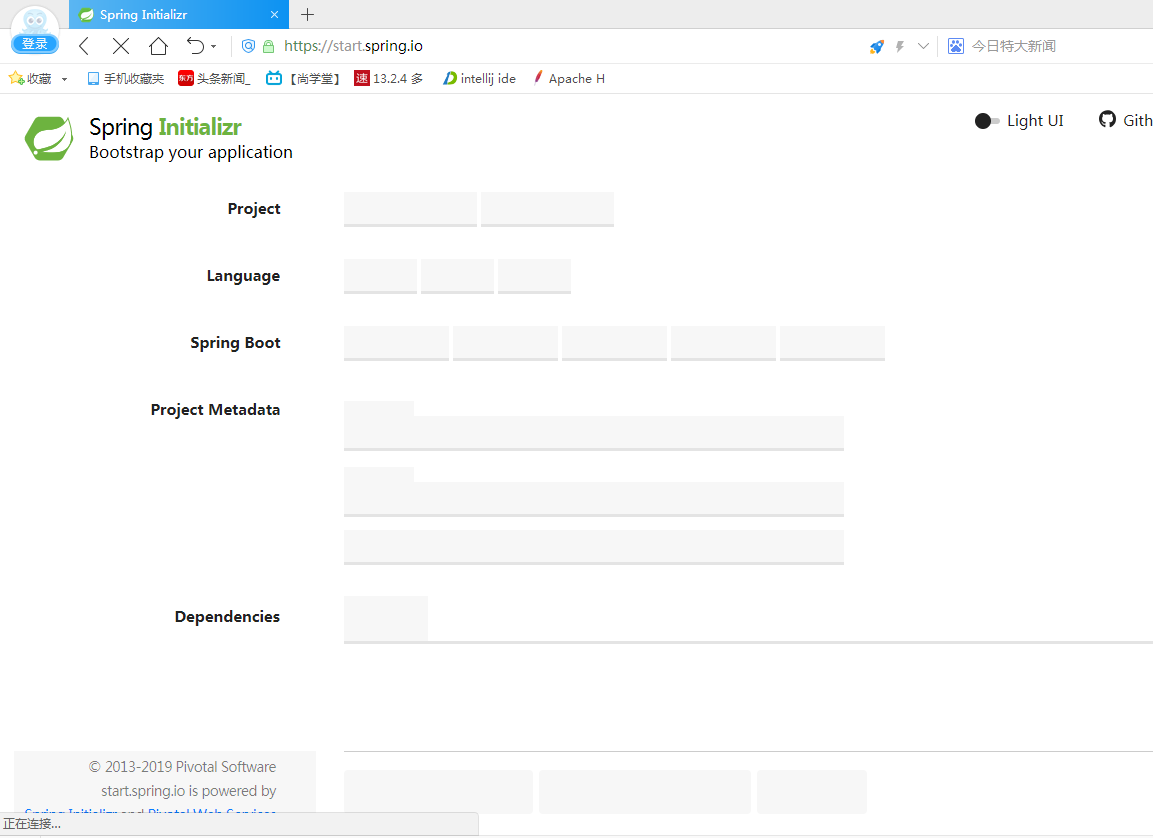This screenshot has width=1153, height=838.
Task: Click the Spring Boot section label
Action: (x=235, y=343)
